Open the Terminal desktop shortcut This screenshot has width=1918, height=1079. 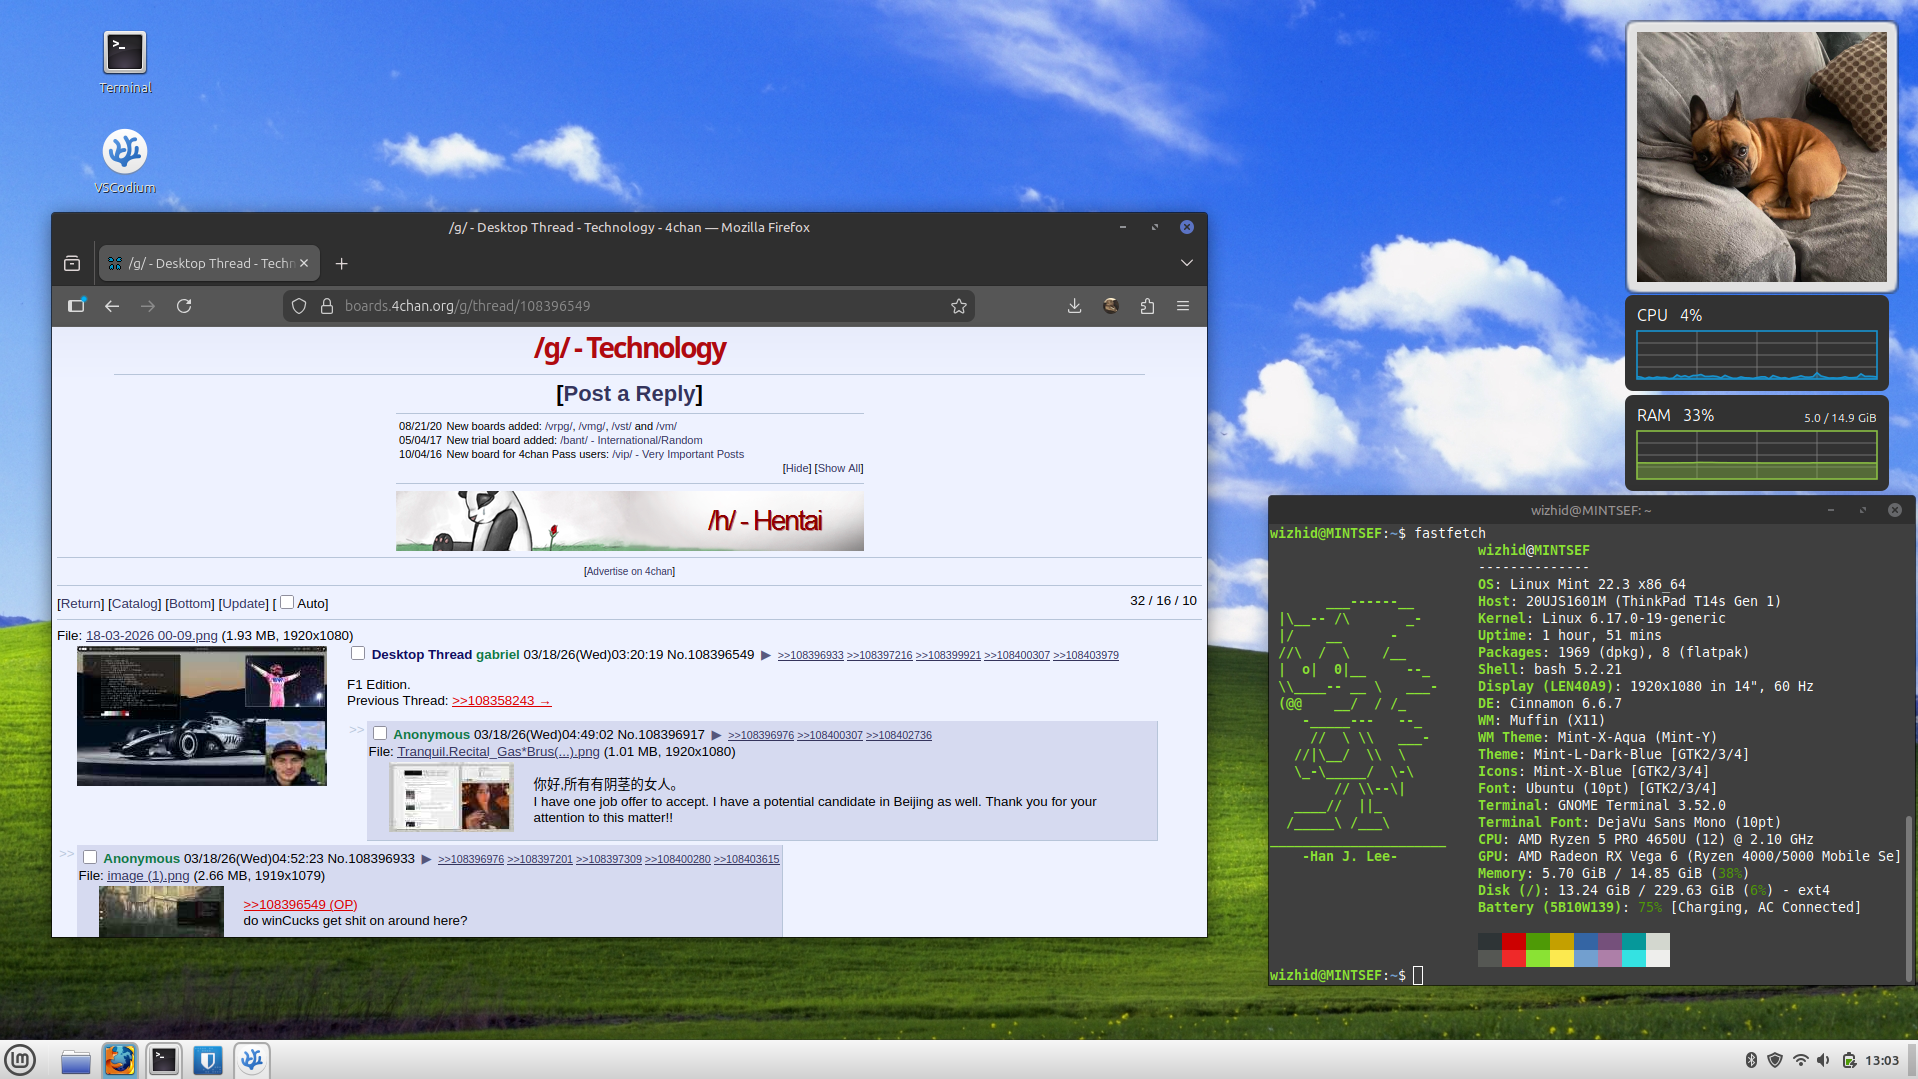click(125, 62)
